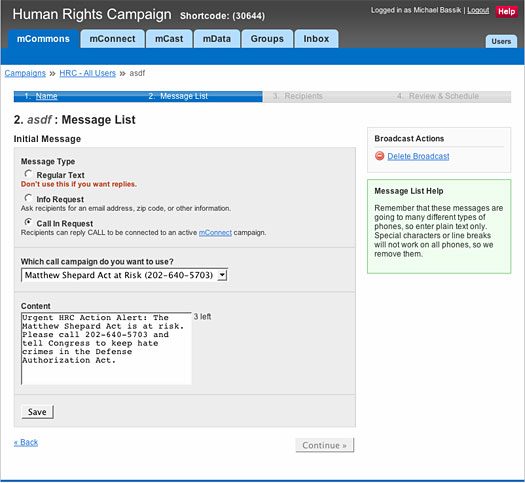Click the 4. Review & Schedule step

438,96
